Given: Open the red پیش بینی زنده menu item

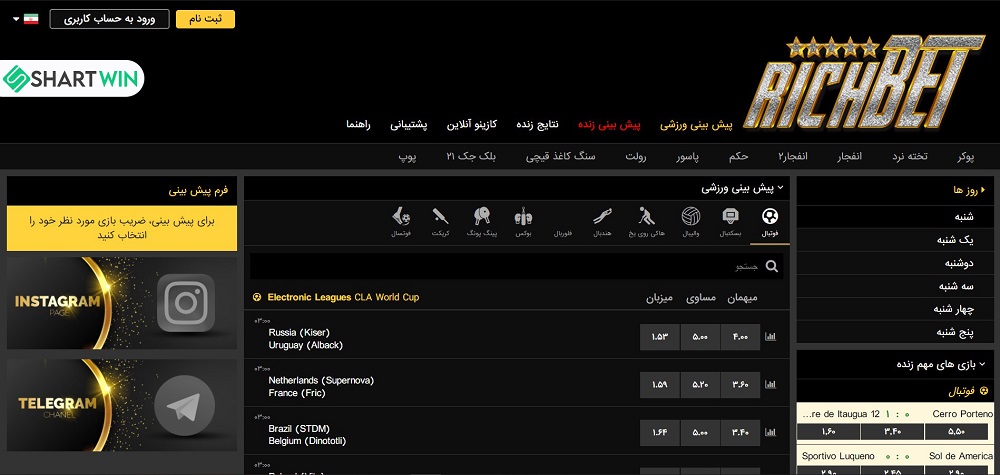Looking at the screenshot, I should [x=609, y=125].
